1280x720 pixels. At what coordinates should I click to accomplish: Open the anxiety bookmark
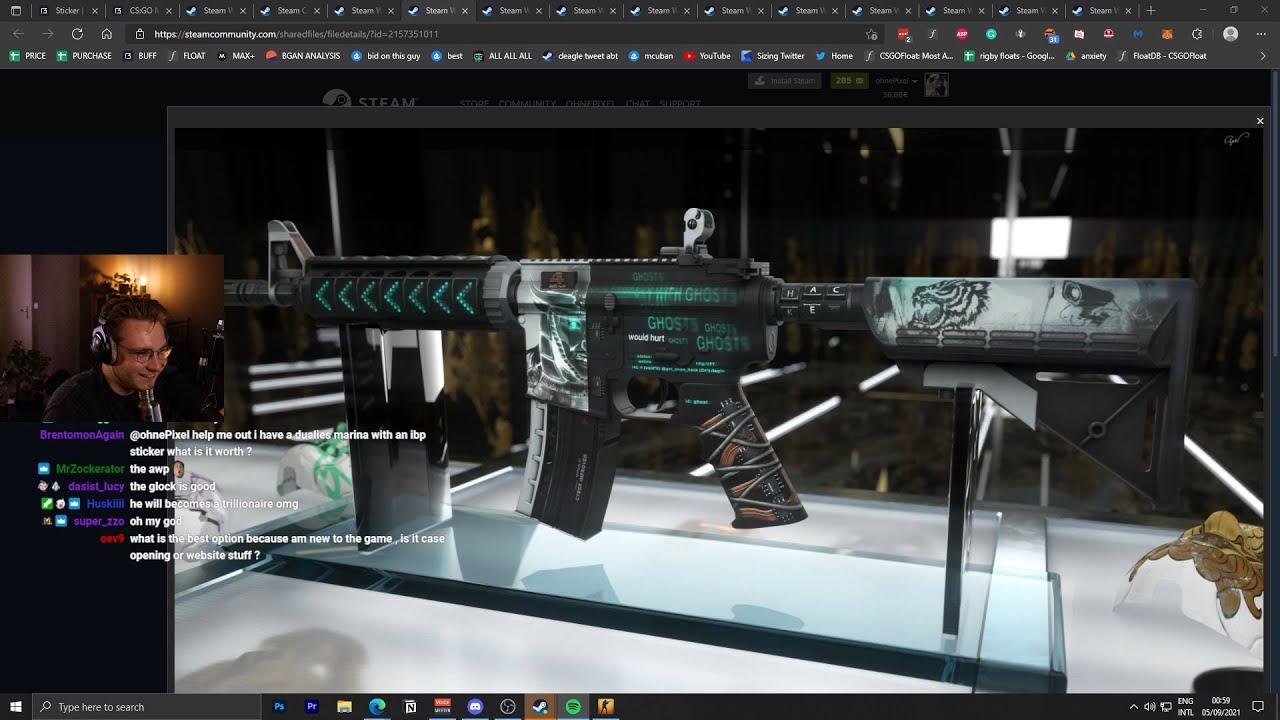pos(1086,56)
